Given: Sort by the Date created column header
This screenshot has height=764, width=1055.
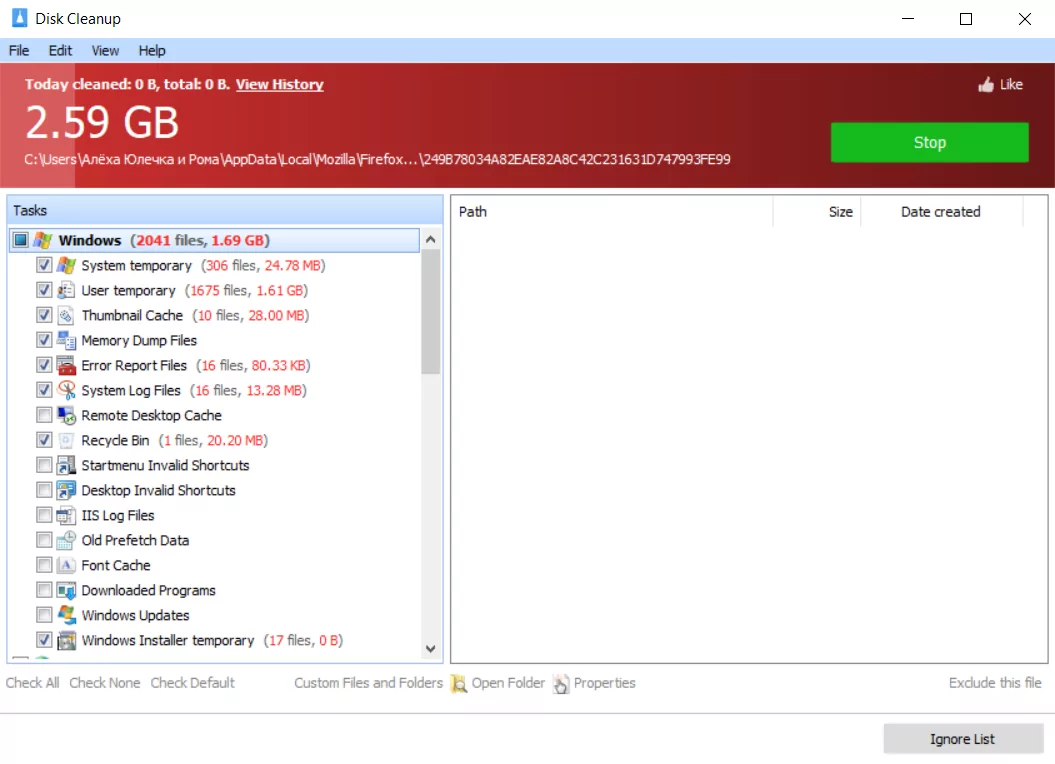Looking at the screenshot, I should [x=941, y=211].
